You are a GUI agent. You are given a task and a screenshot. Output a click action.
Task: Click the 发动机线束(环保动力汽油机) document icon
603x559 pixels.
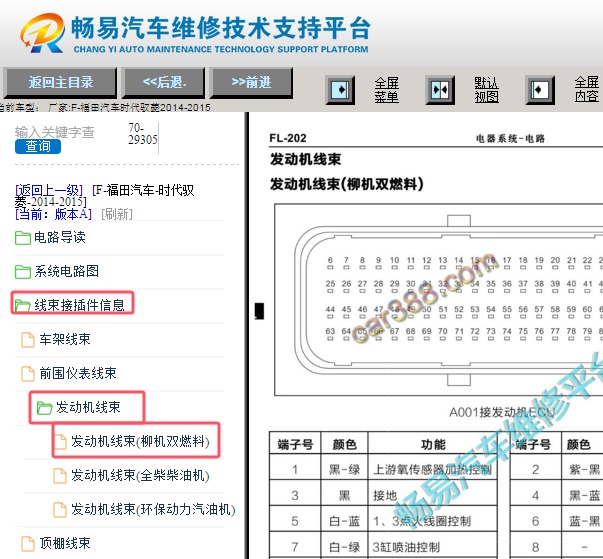click(60, 509)
